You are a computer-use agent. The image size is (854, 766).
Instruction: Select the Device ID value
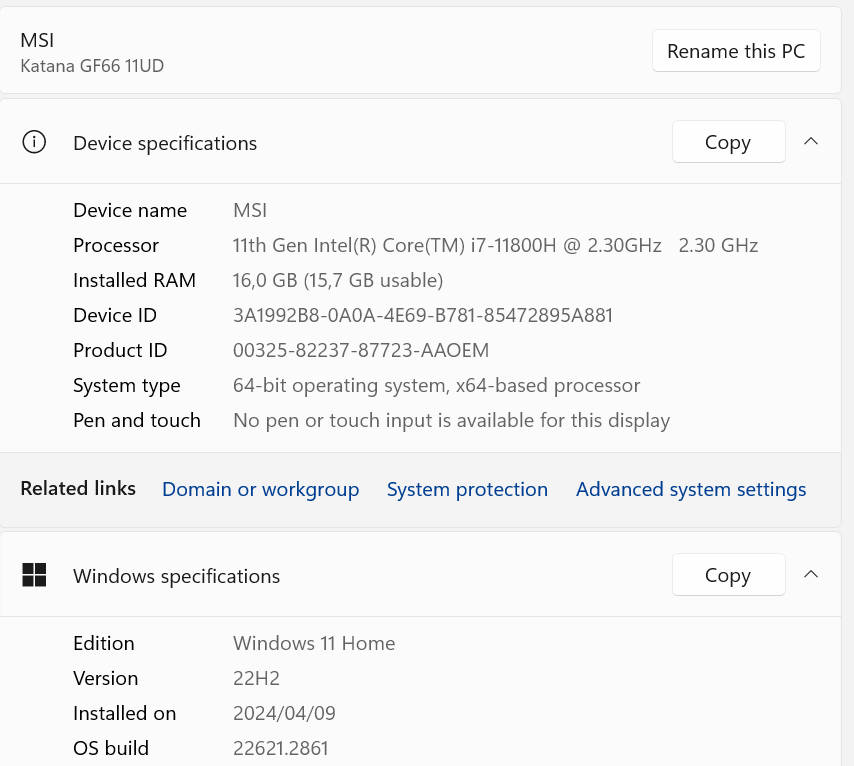[x=422, y=315]
